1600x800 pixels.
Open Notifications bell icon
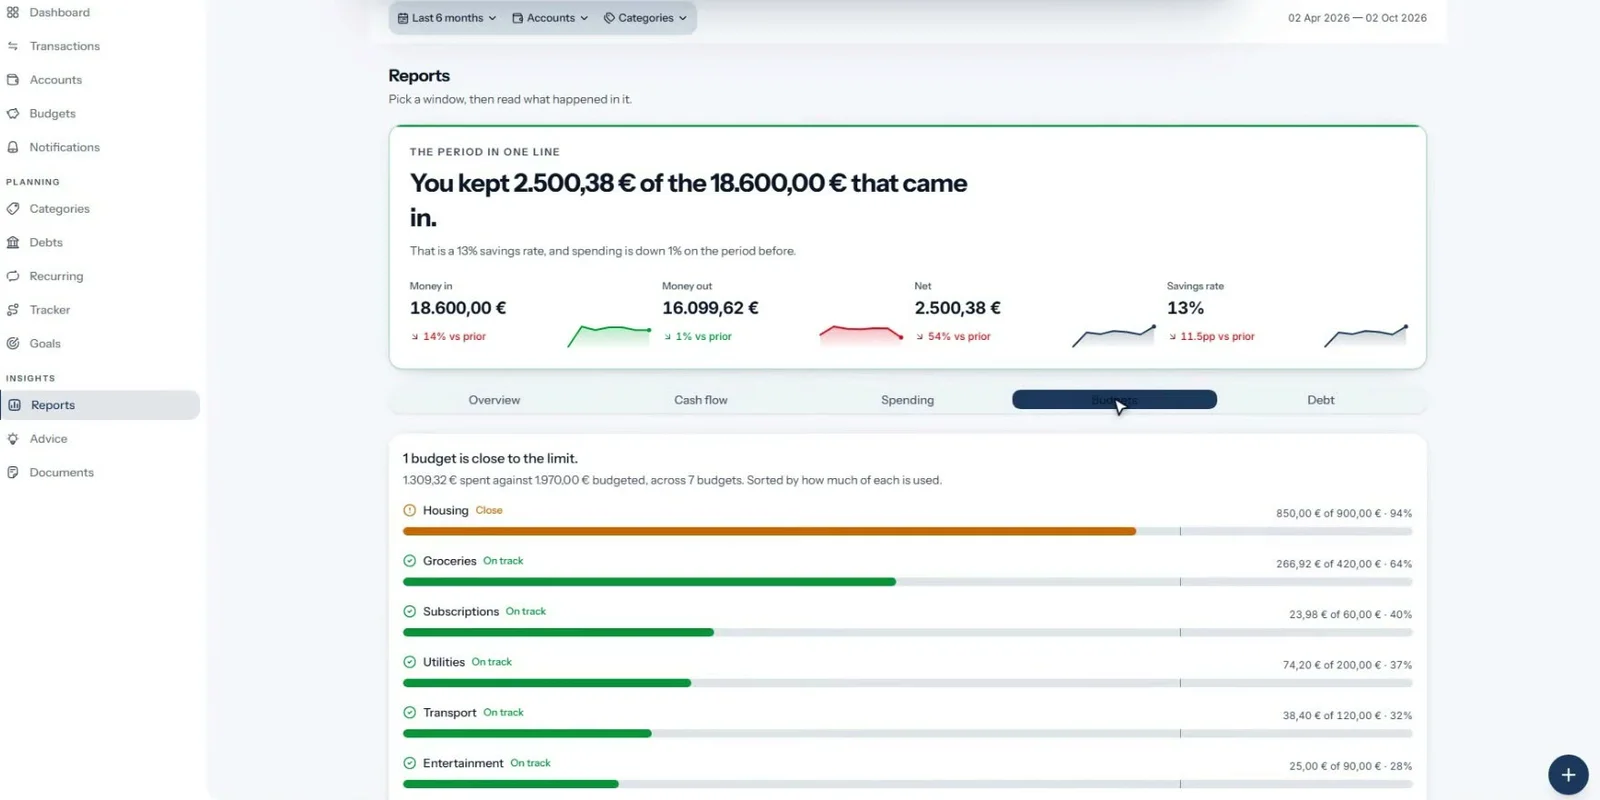(13, 147)
